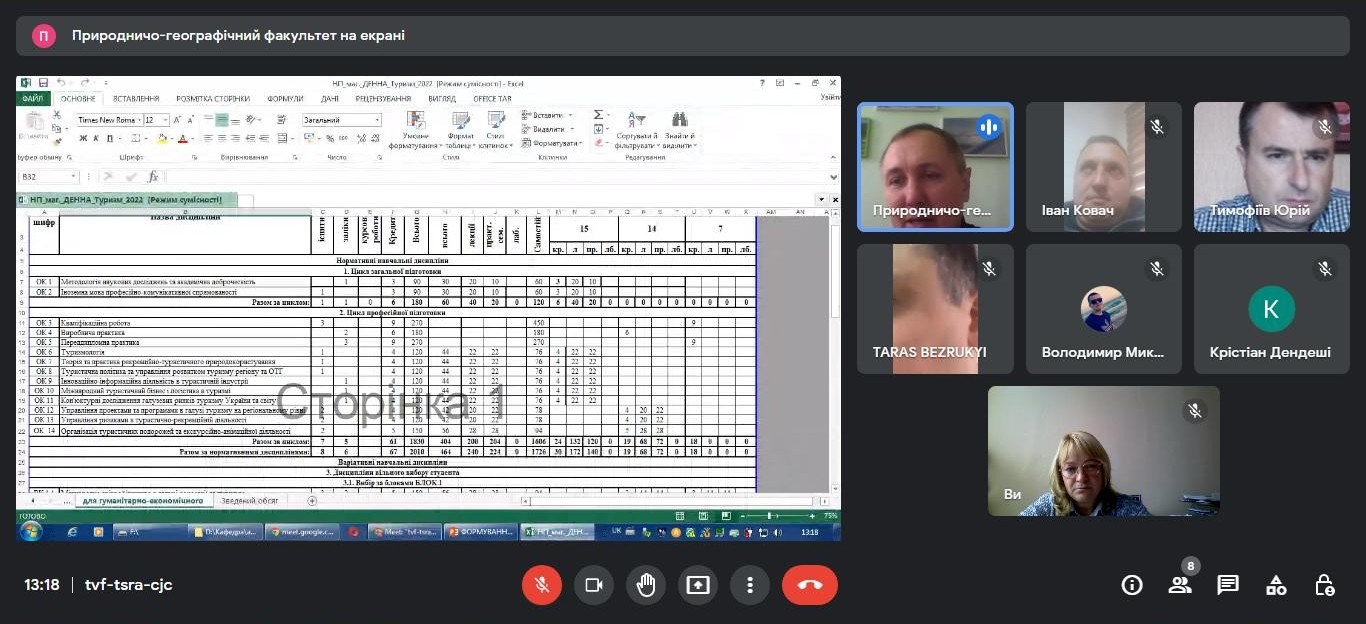Toggle italic К formatting
Viewport: 1366px width, 624px height.
[96, 138]
